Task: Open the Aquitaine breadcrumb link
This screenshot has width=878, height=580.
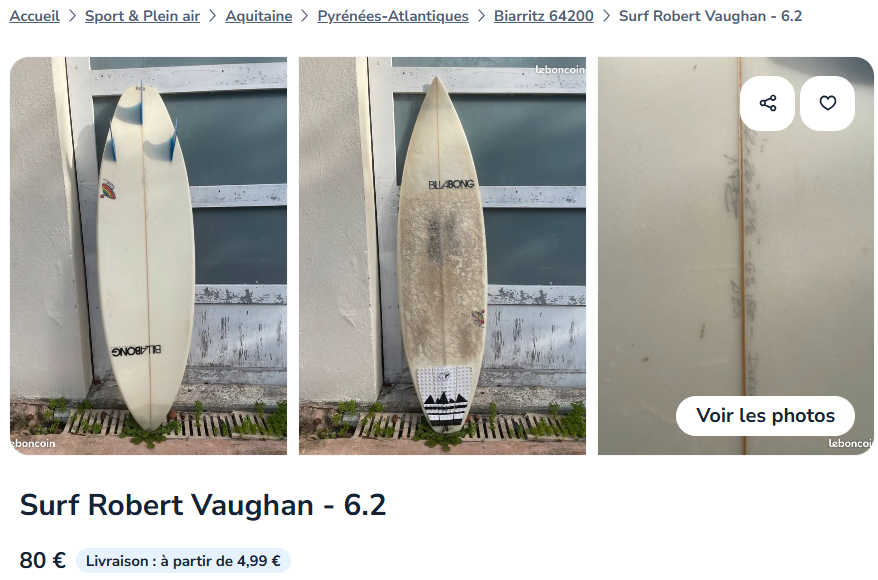Action: (259, 16)
